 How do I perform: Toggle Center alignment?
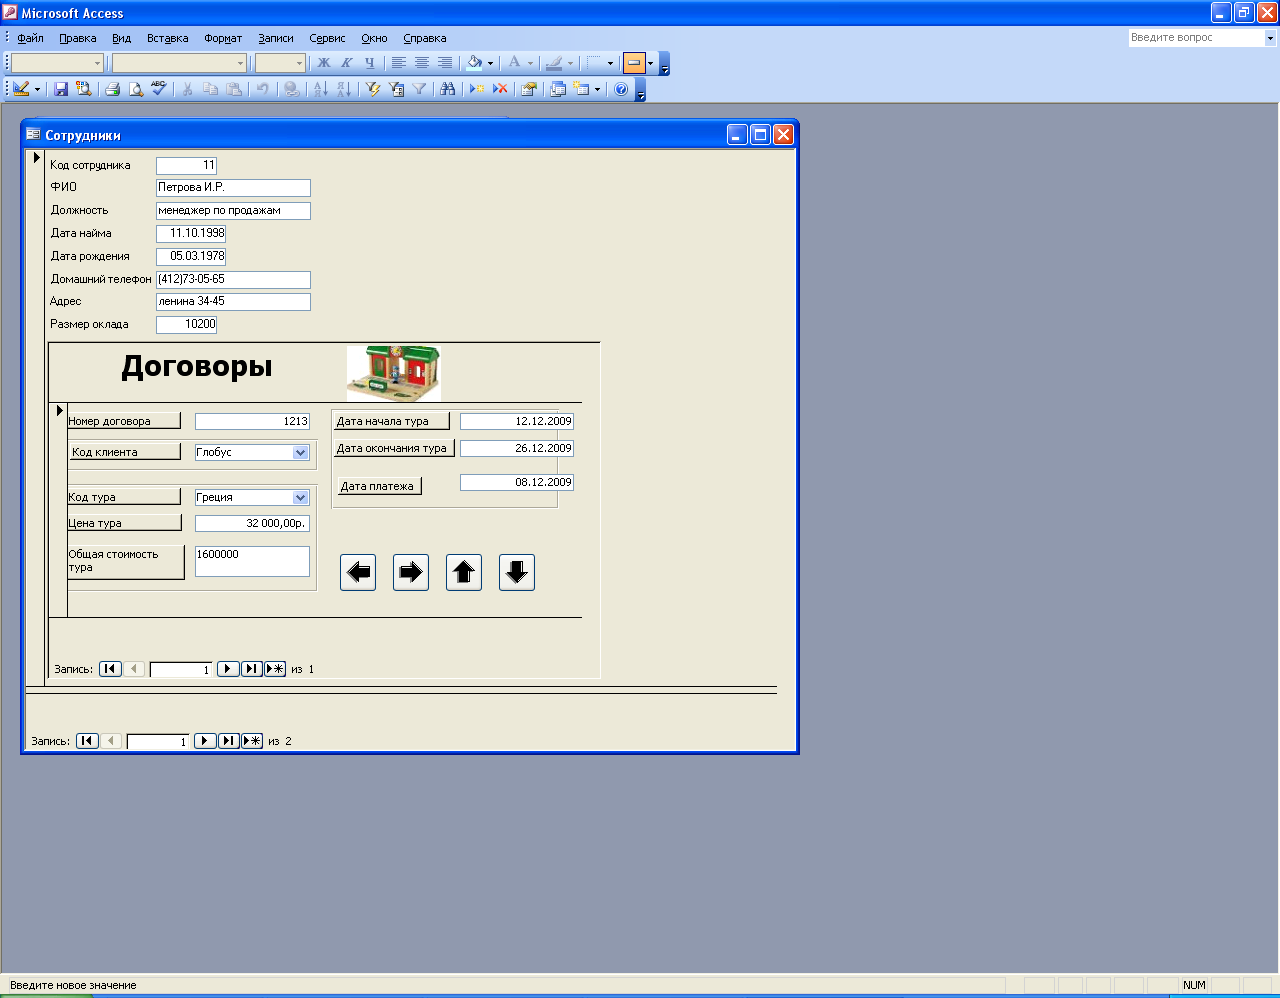click(x=421, y=63)
